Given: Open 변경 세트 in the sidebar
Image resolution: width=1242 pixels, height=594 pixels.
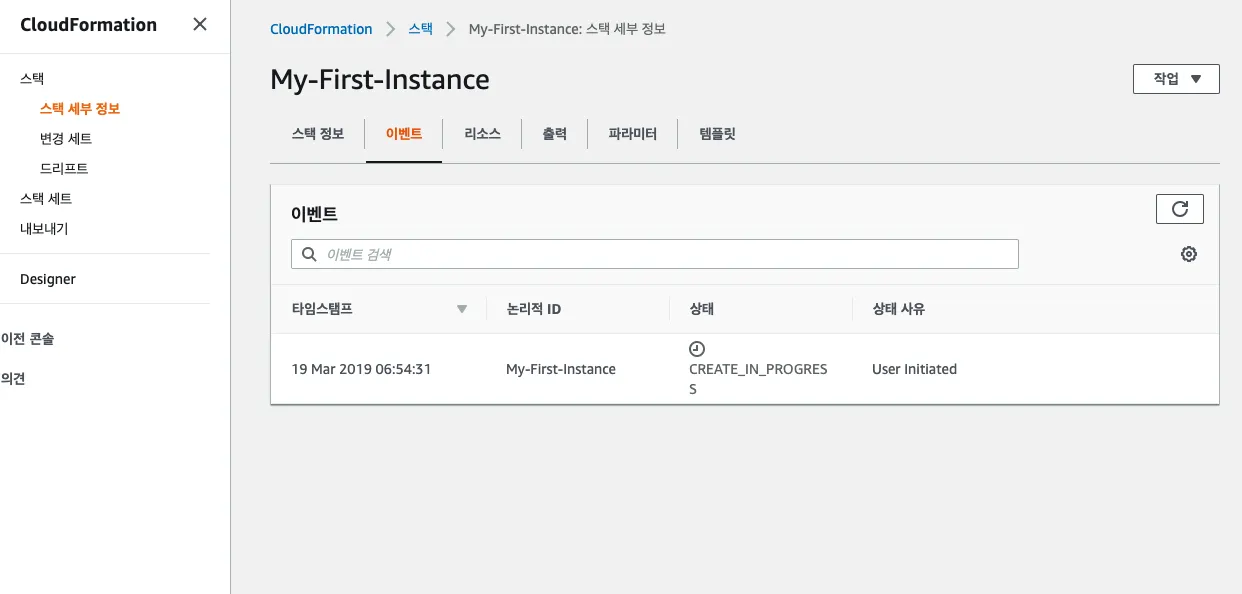Looking at the screenshot, I should [66, 138].
